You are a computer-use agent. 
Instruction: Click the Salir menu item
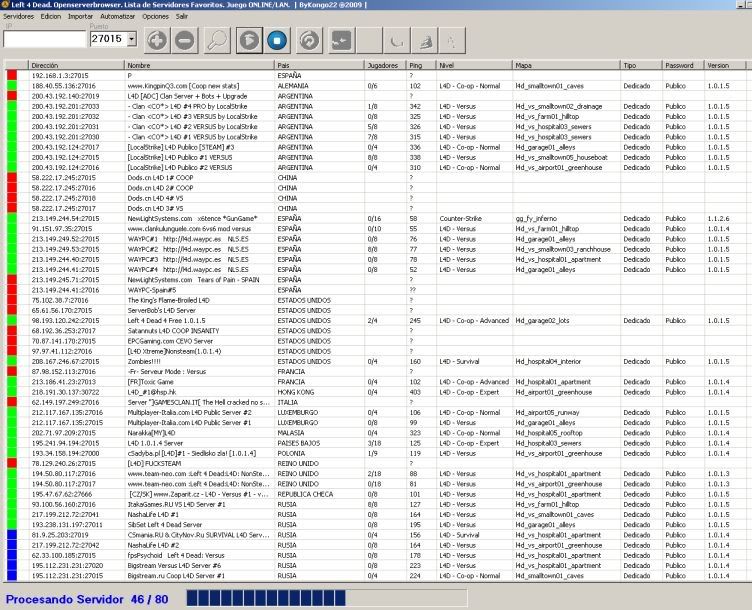pyautogui.click(x=182, y=16)
